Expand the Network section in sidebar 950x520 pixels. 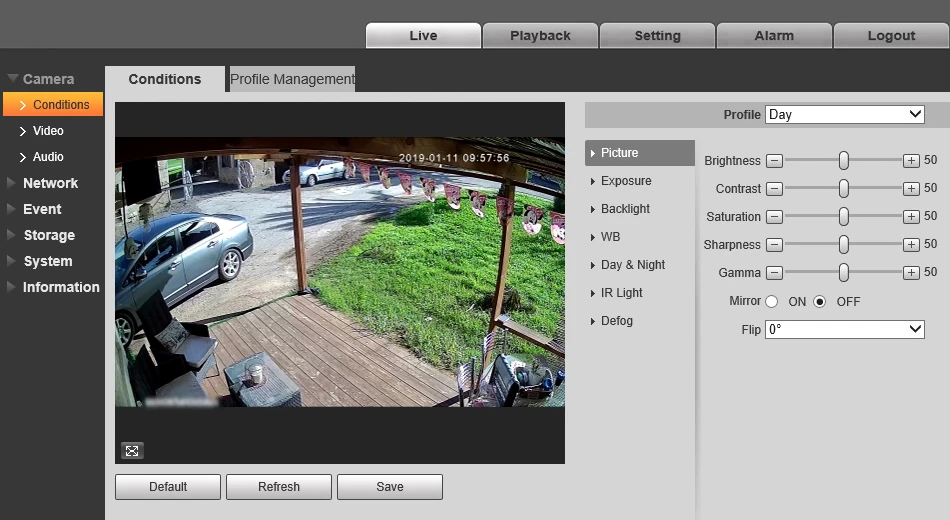tap(42, 183)
